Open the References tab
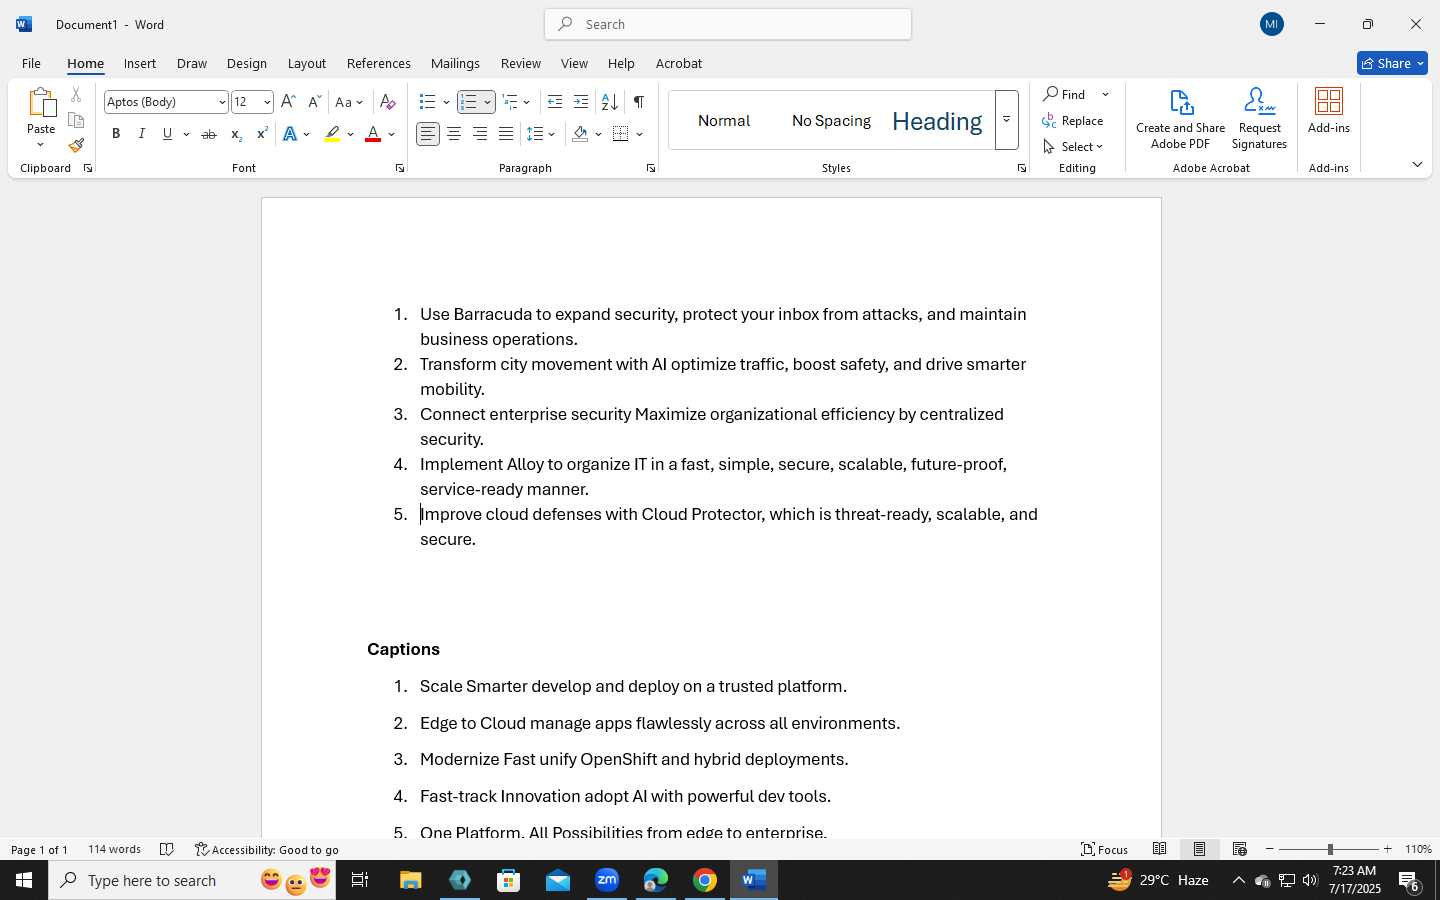Viewport: 1440px width, 900px height. click(378, 63)
